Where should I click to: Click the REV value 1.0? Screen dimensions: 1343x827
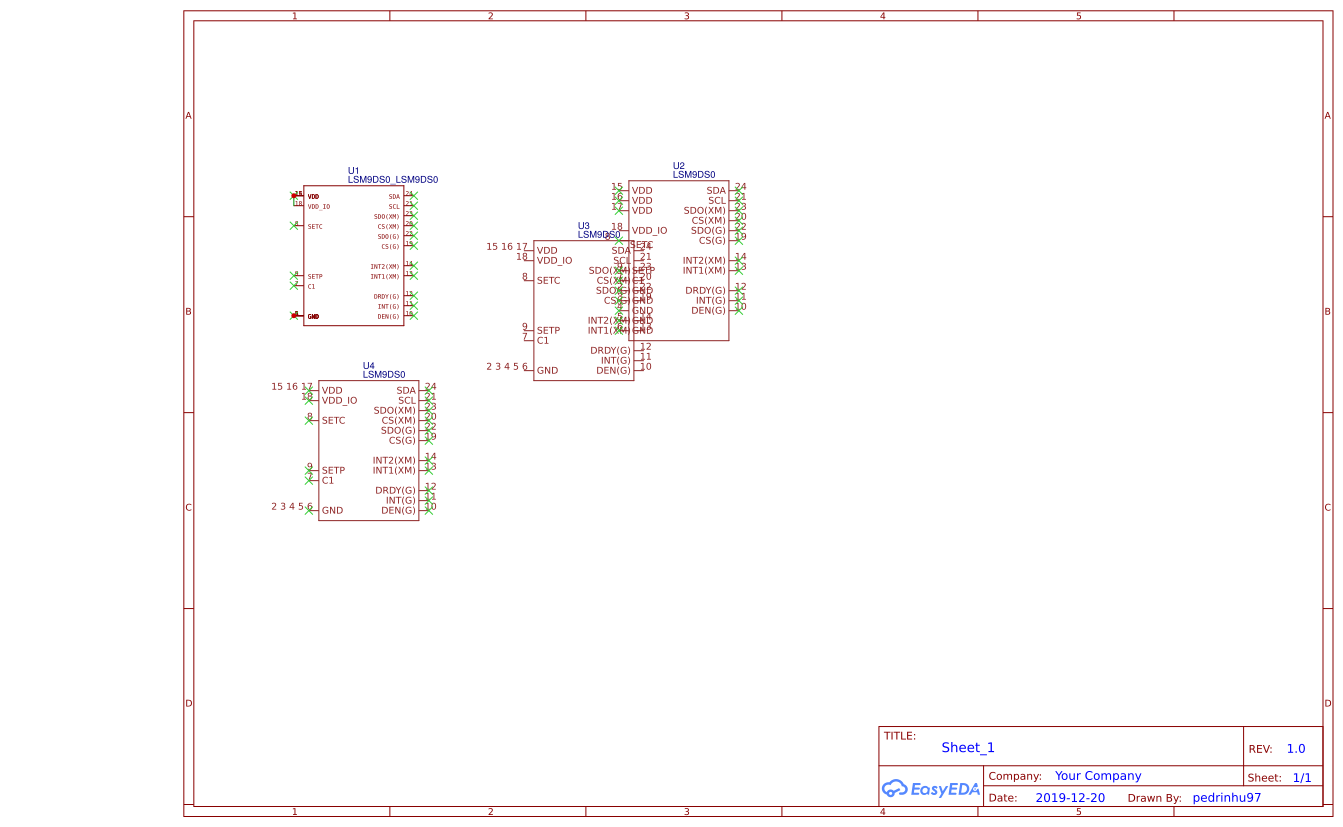[x=1295, y=749]
